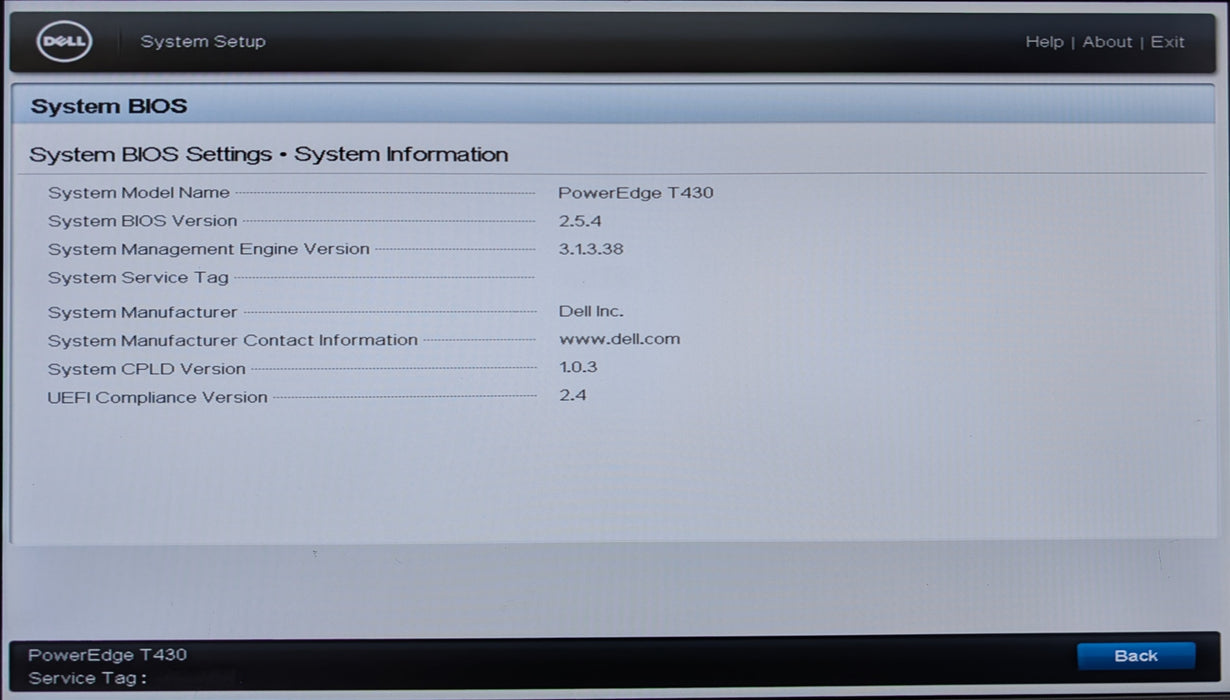This screenshot has height=700, width=1230.
Task: Click the www.dell.com value
Action: (x=620, y=339)
